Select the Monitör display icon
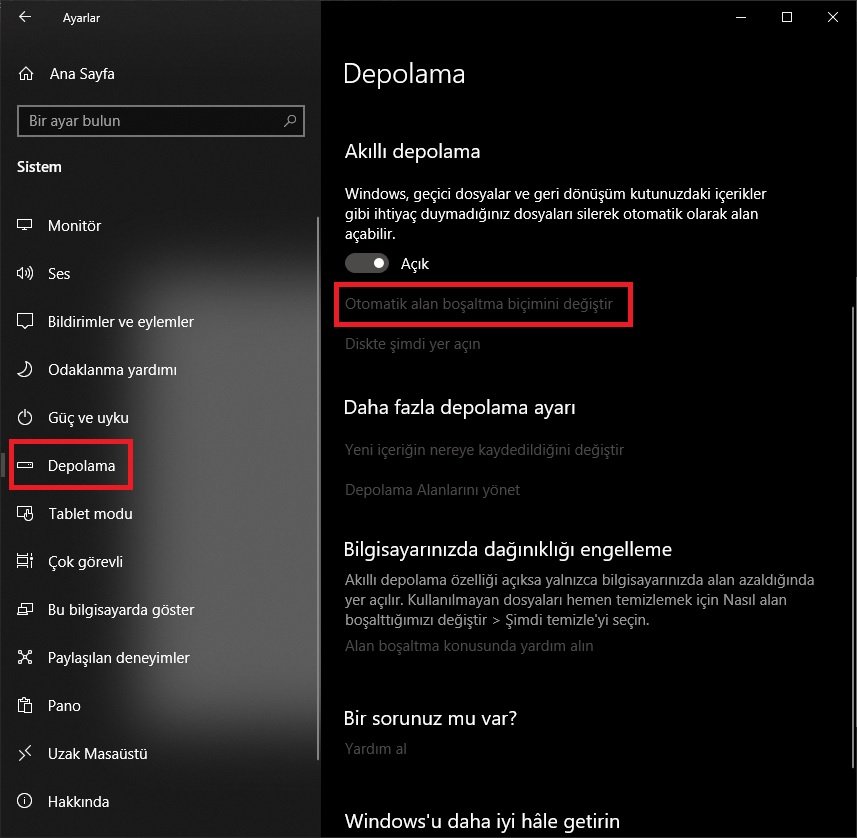 27,226
